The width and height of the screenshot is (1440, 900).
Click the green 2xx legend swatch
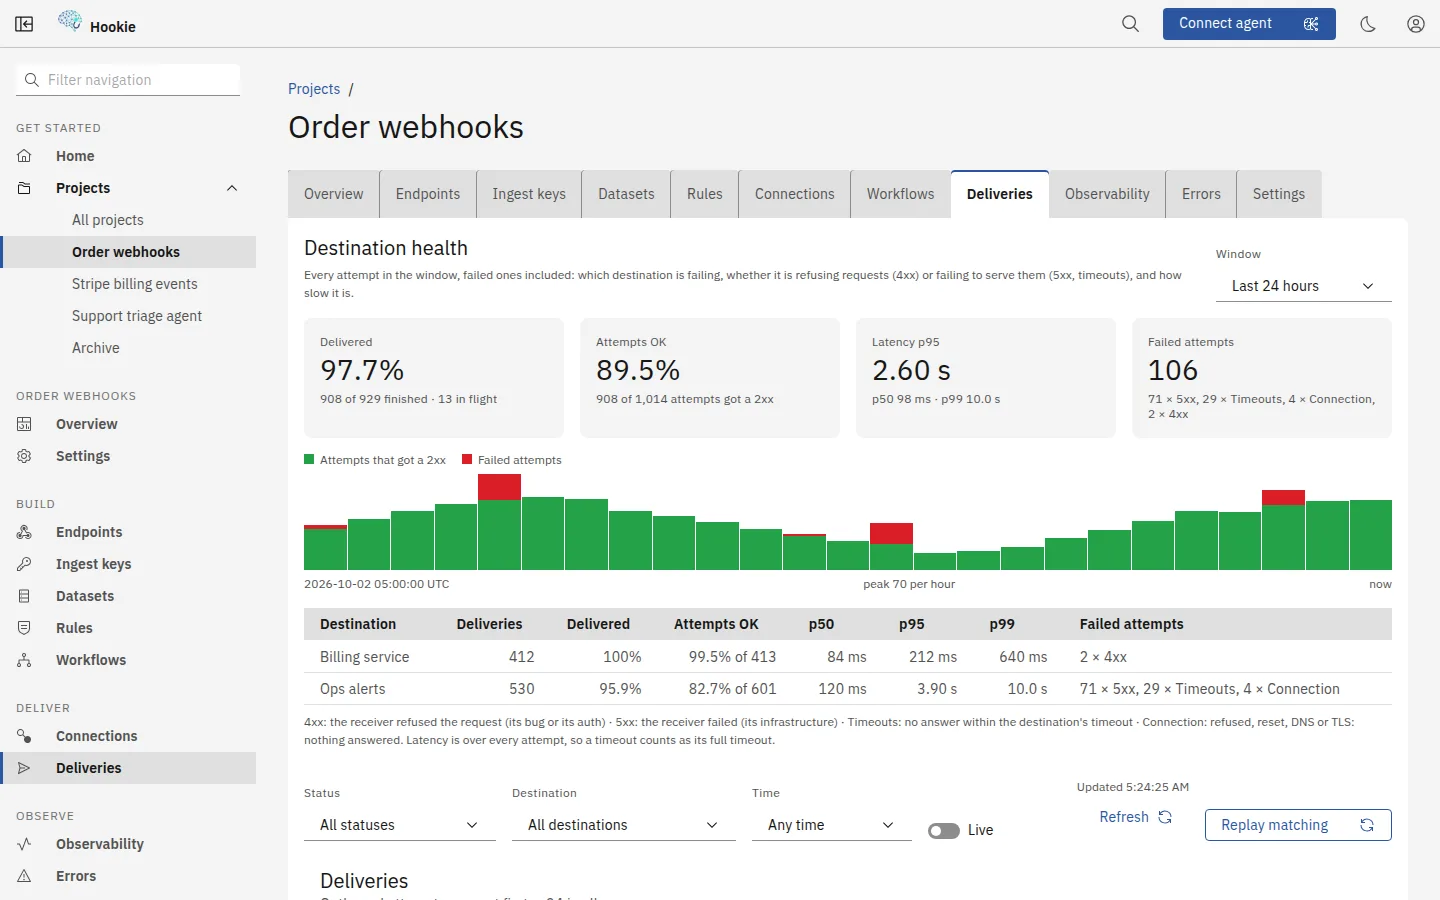coord(309,459)
